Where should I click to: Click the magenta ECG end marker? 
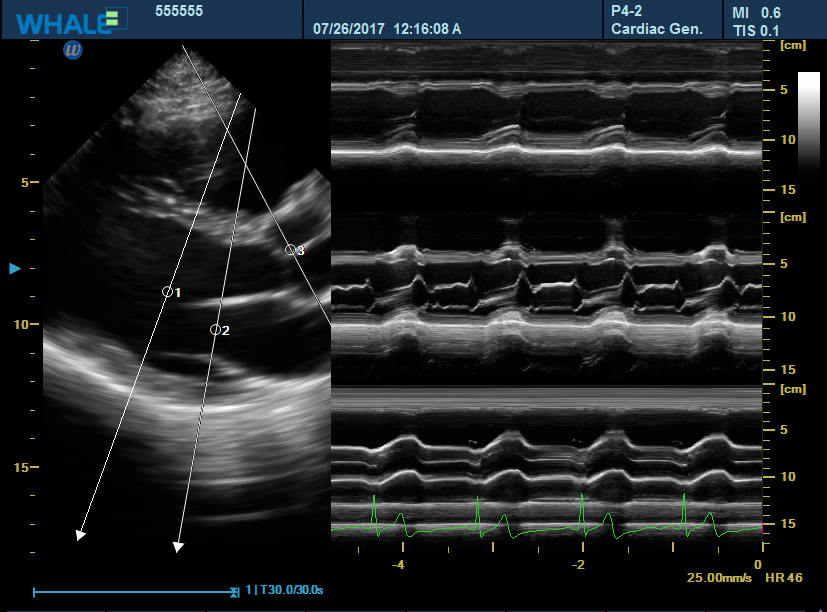(x=762, y=526)
